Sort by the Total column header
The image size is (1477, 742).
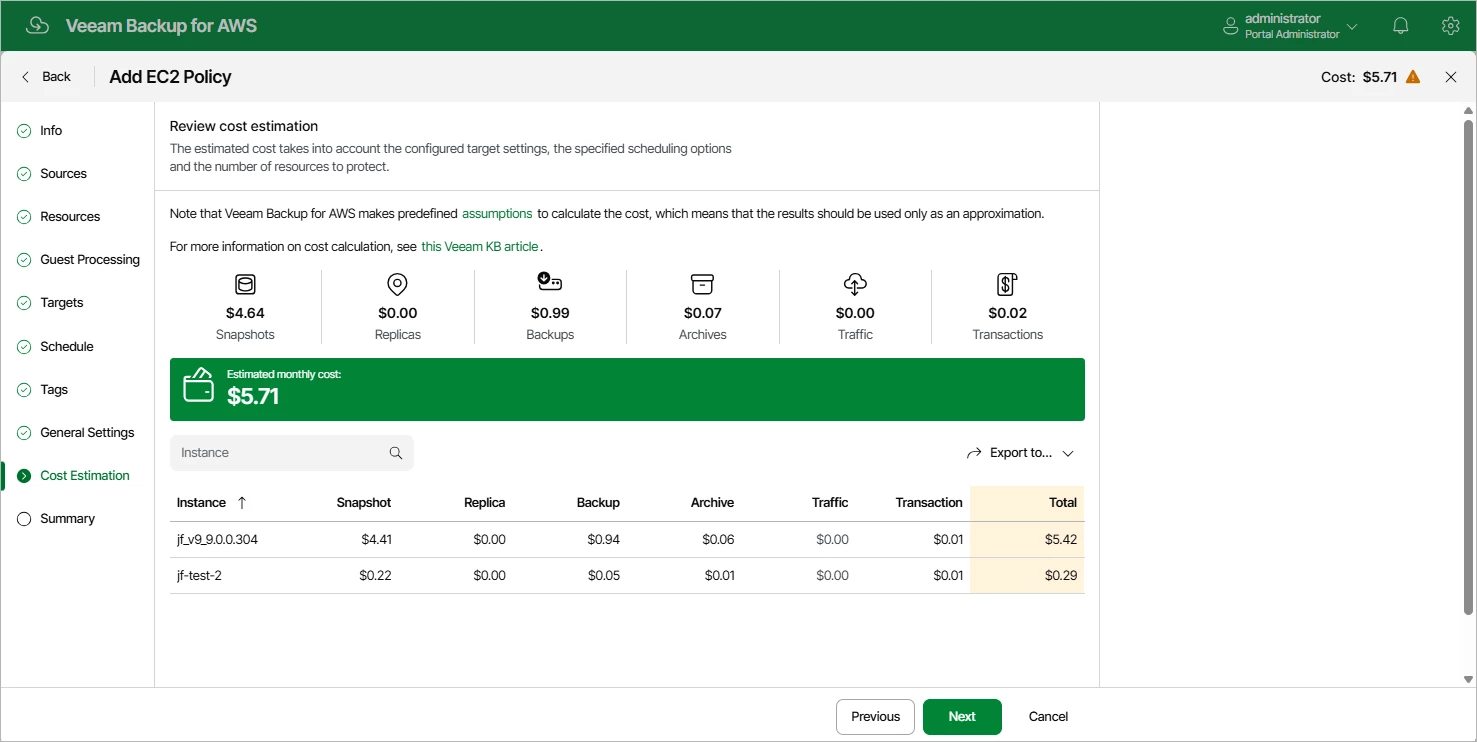(x=1063, y=503)
